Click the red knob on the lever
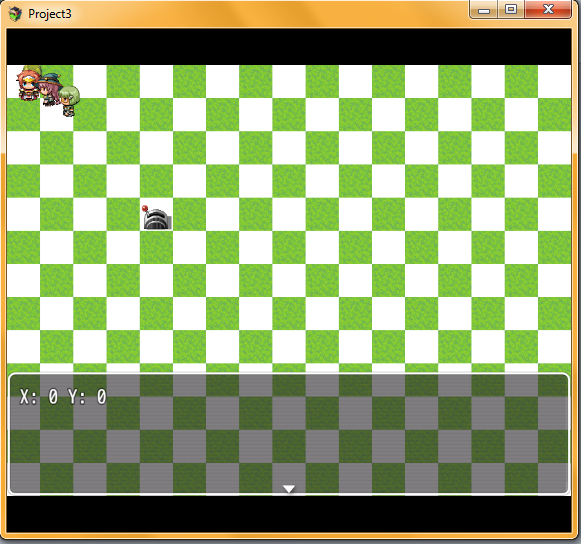This screenshot has width=581, height=544. 145,208
